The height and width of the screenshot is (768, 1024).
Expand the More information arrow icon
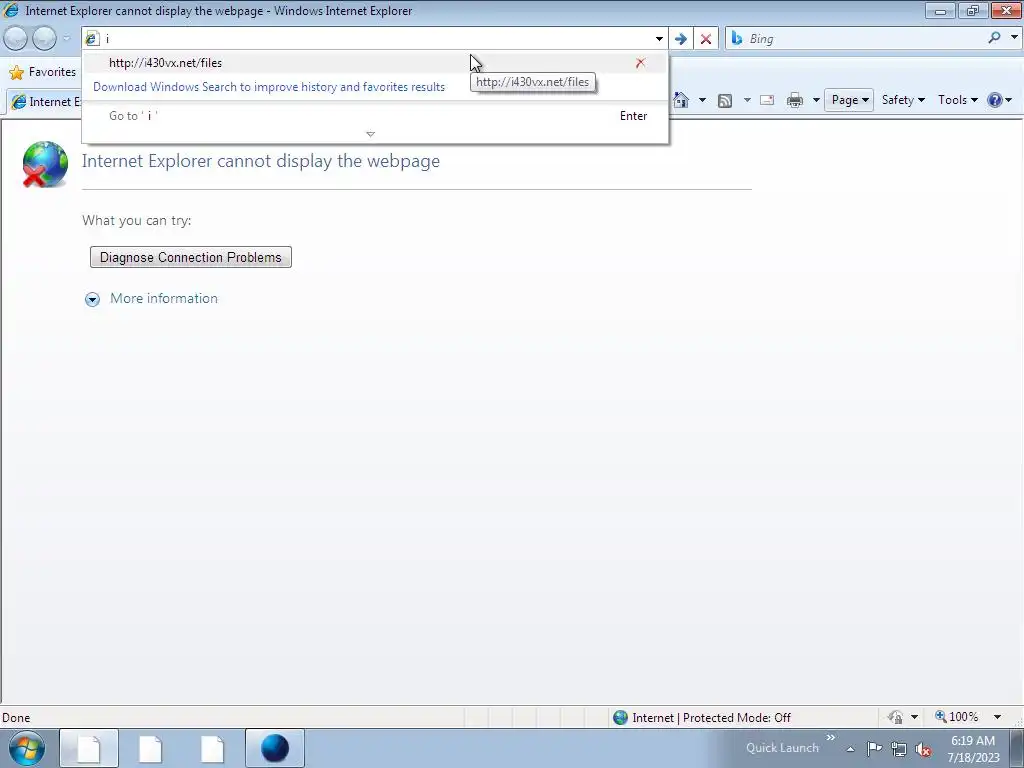[92, 299]
